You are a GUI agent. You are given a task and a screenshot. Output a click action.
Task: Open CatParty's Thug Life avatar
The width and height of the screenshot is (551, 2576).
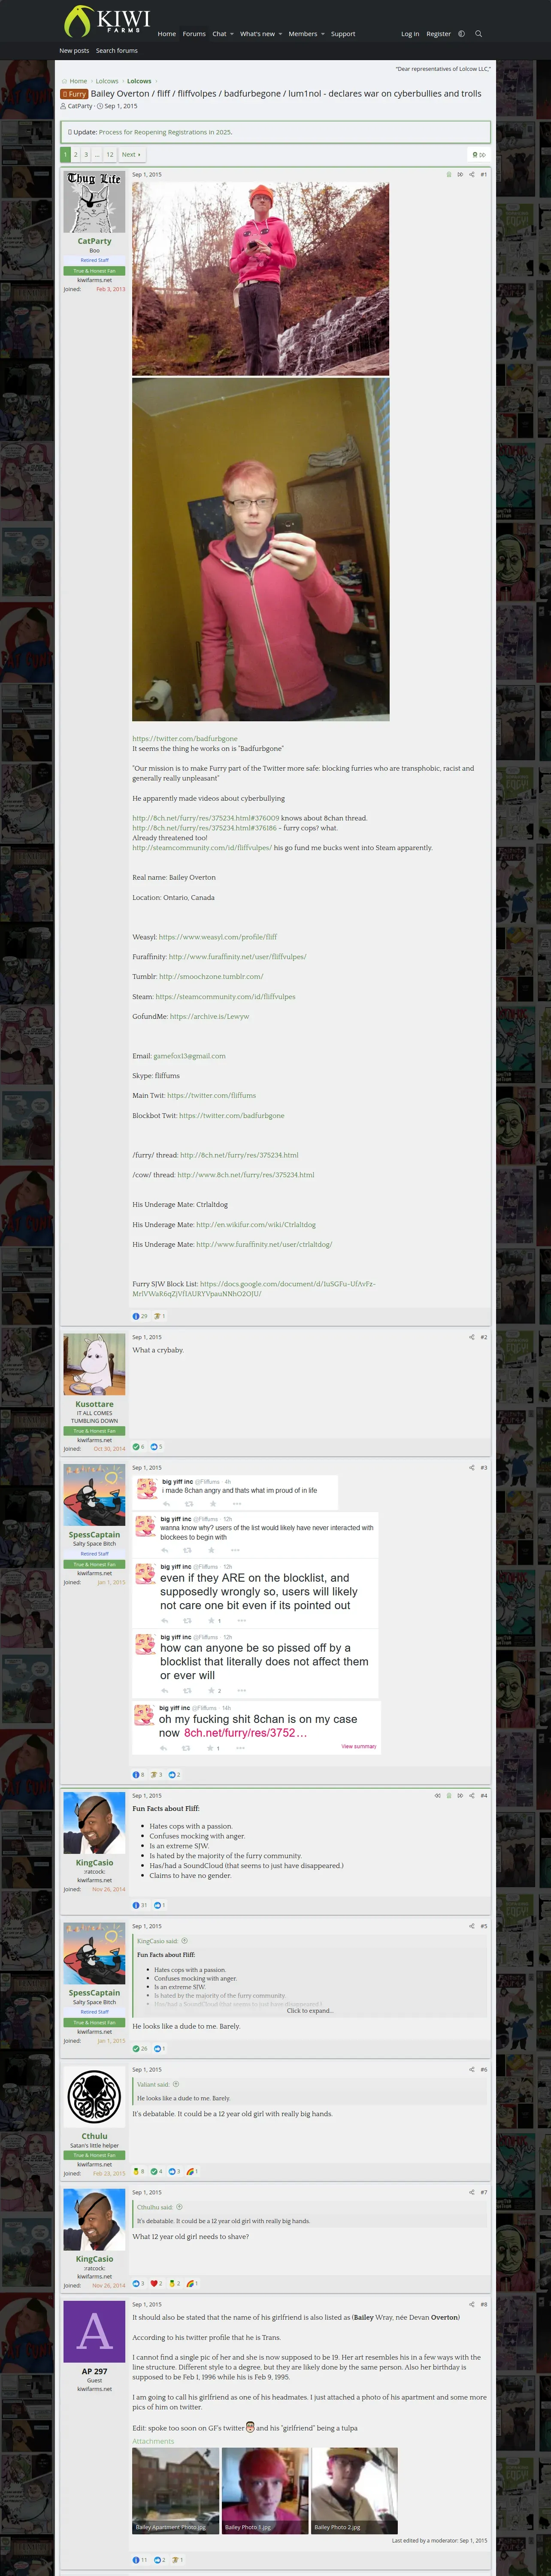pyautogui.click(x=94, y=202)
